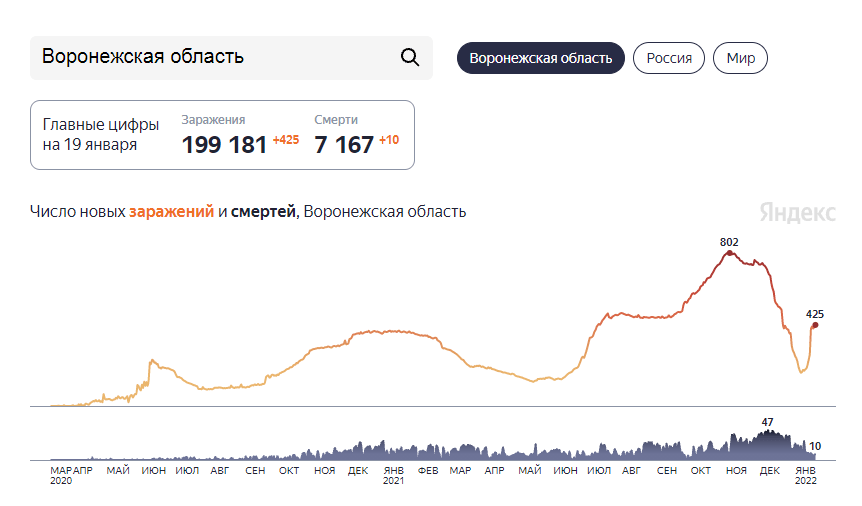Click the +425 new infections badge

pyautogui.click(x=286, y=140)
